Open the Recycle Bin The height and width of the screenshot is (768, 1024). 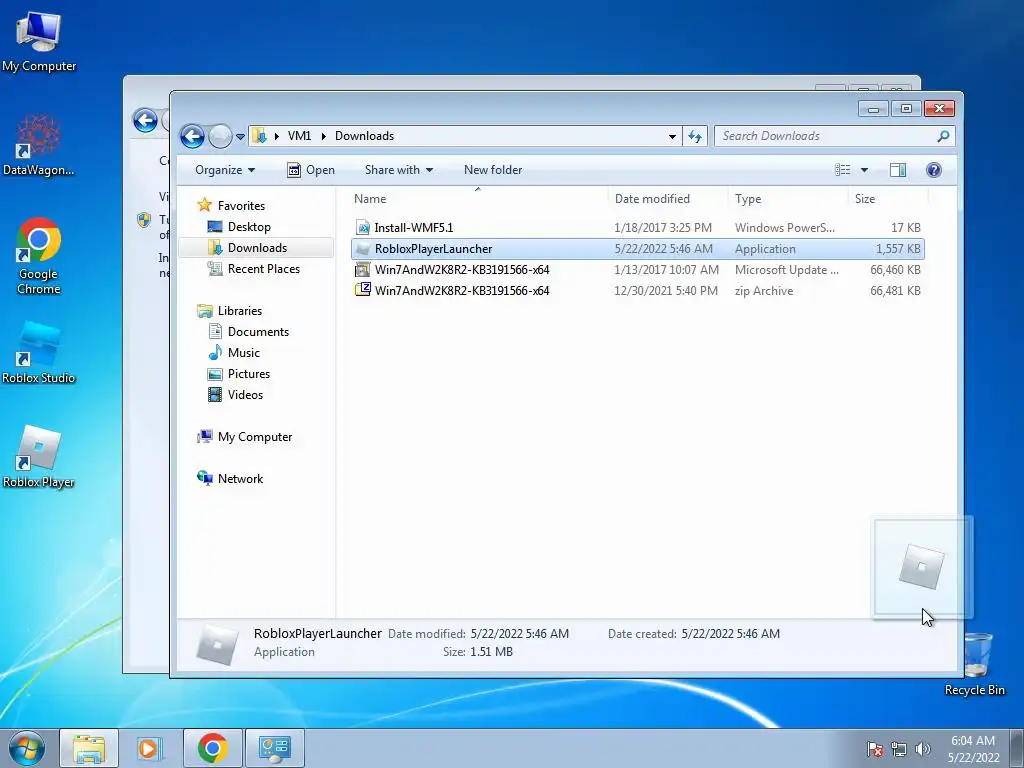pyautogui.click(x=974, y=664)
